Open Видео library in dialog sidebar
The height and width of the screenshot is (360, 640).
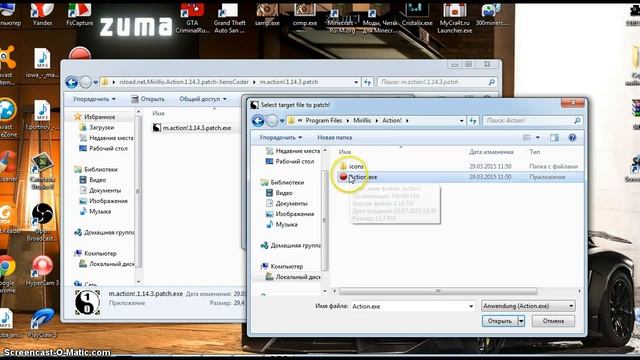point(280,193)
